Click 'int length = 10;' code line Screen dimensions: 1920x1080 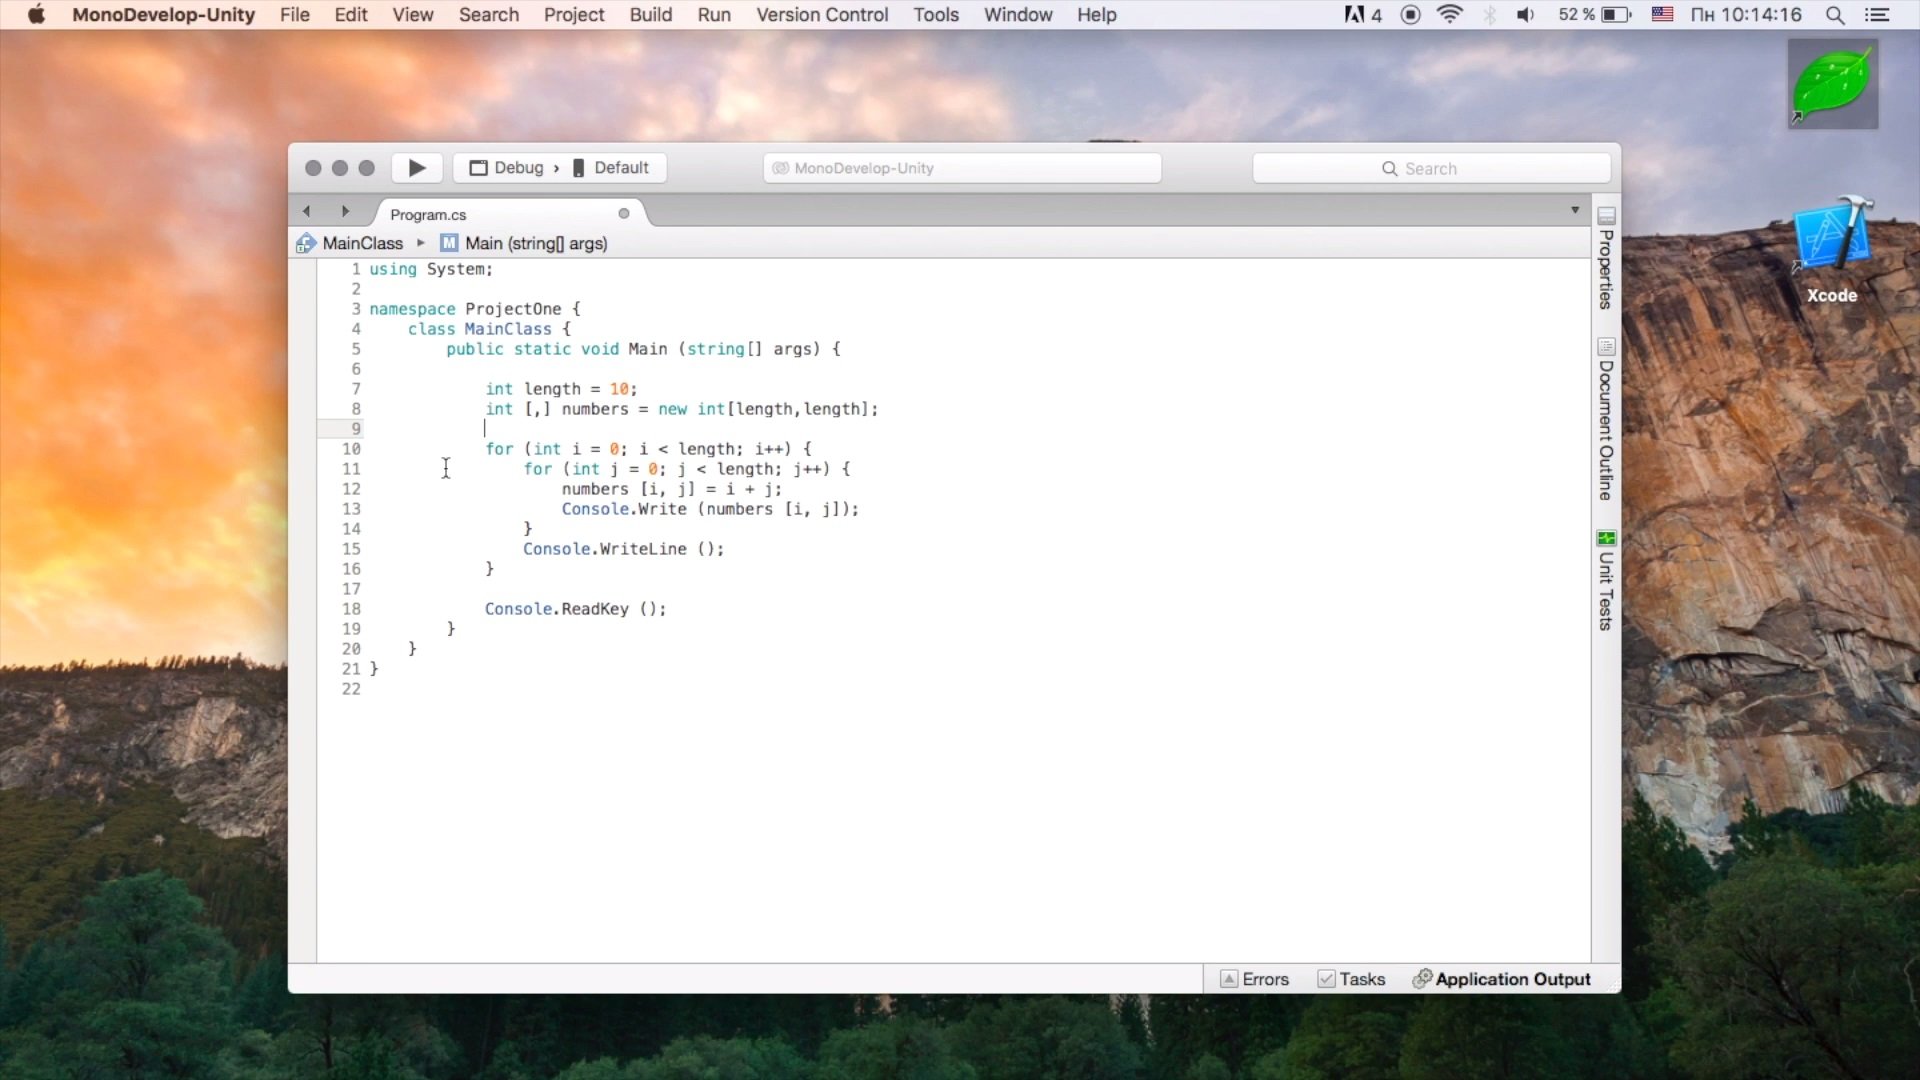pos(561,389)
